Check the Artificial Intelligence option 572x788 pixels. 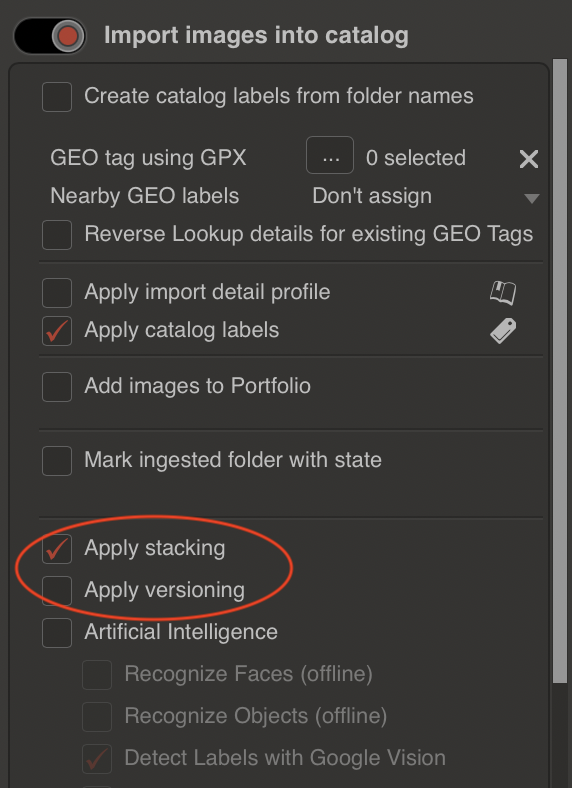tap(57, 633)
